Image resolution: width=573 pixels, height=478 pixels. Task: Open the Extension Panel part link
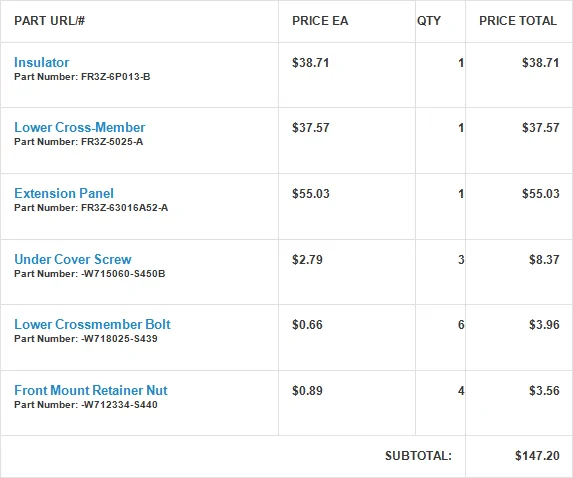pyautogui.click(x=64, y=193)
